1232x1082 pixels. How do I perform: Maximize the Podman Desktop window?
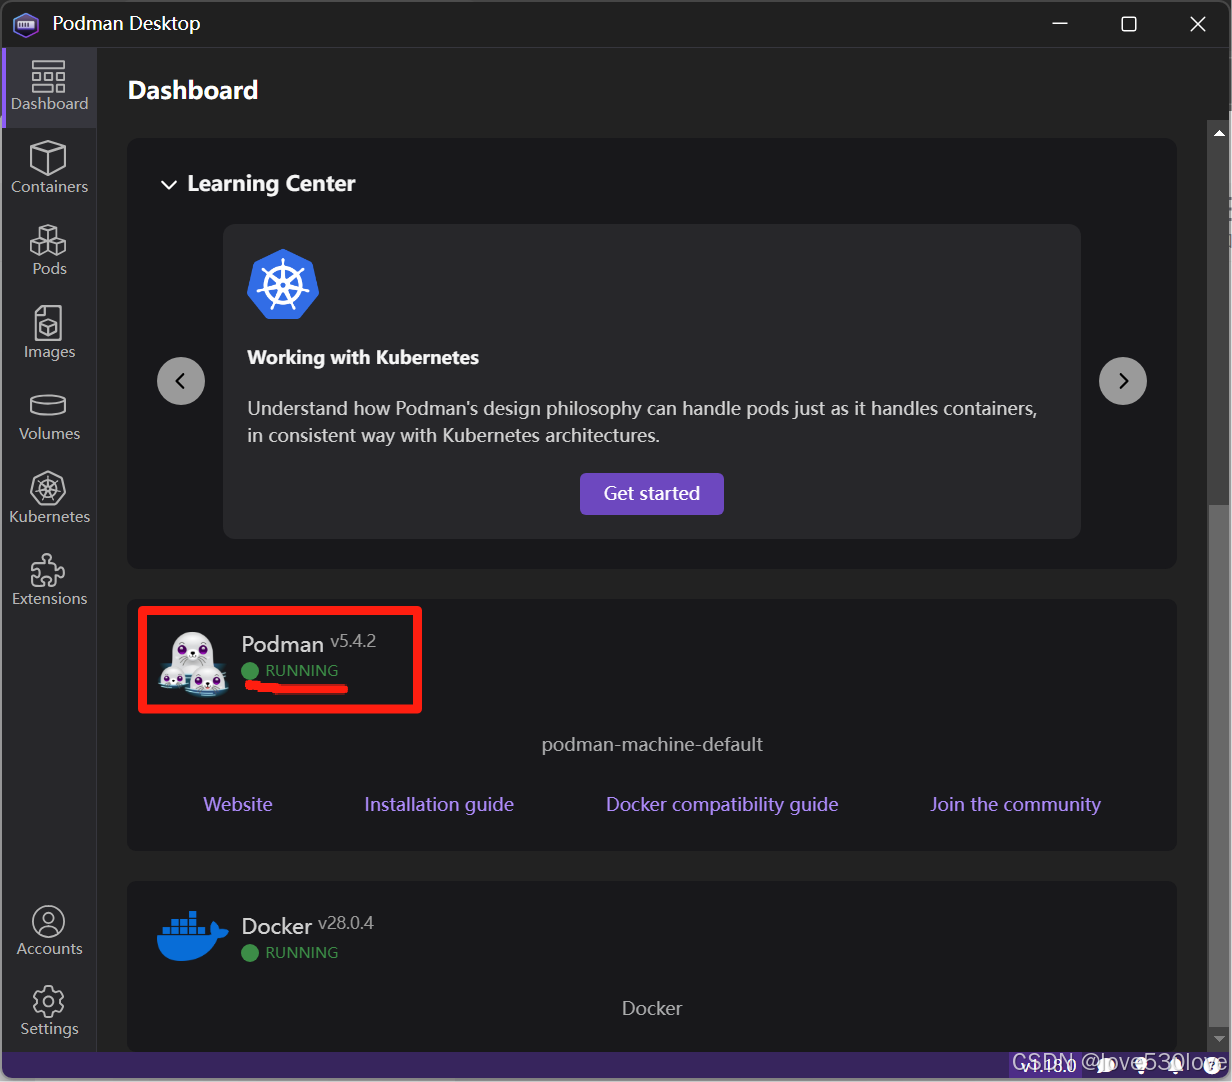coord(1129,24)
